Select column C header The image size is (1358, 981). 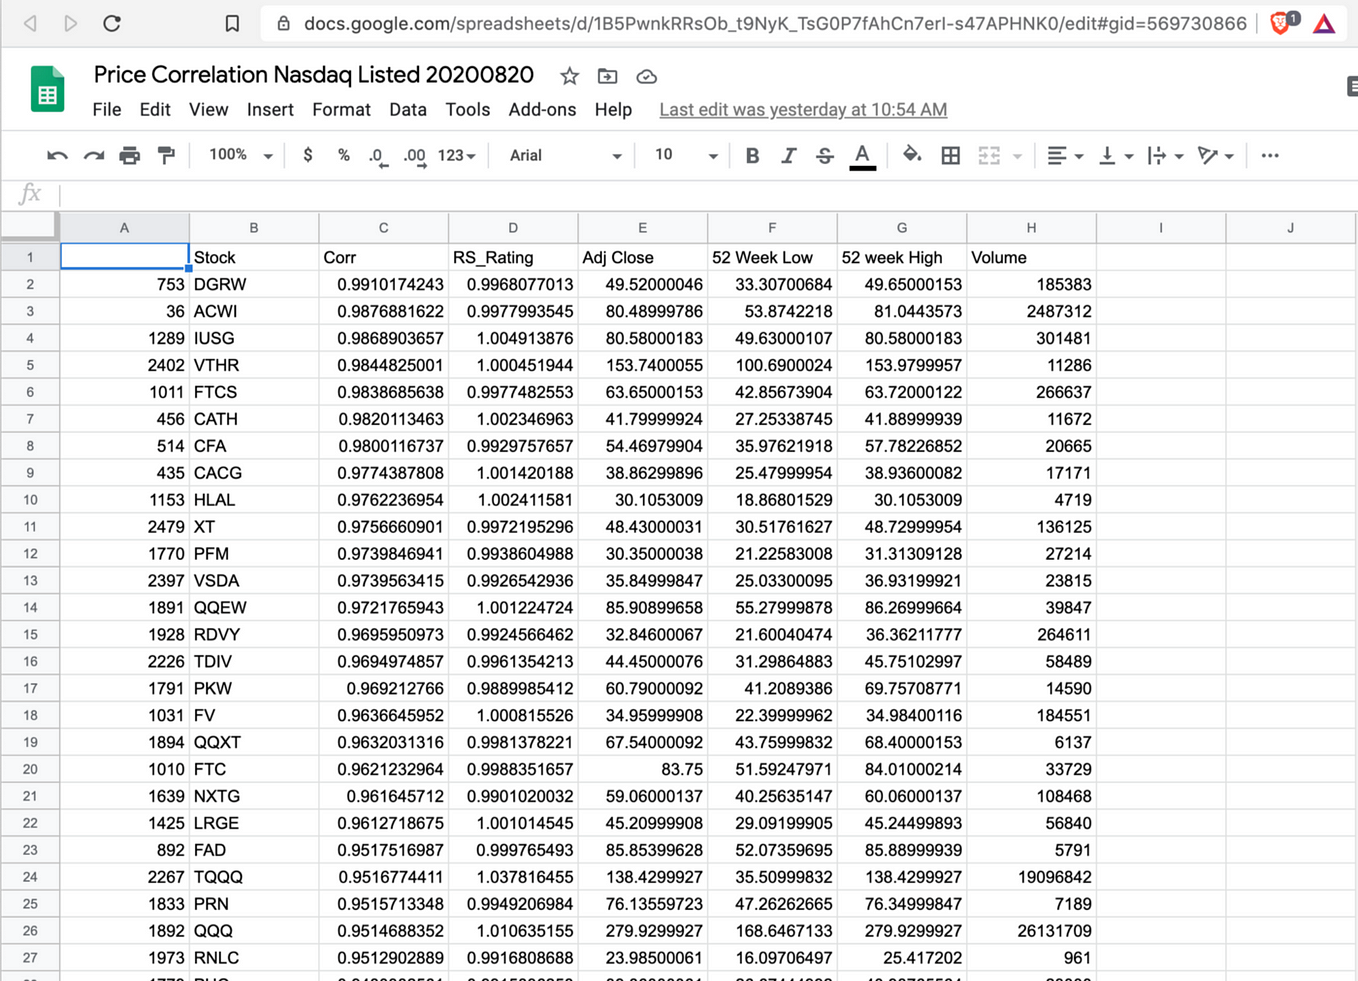pos(383,228)
